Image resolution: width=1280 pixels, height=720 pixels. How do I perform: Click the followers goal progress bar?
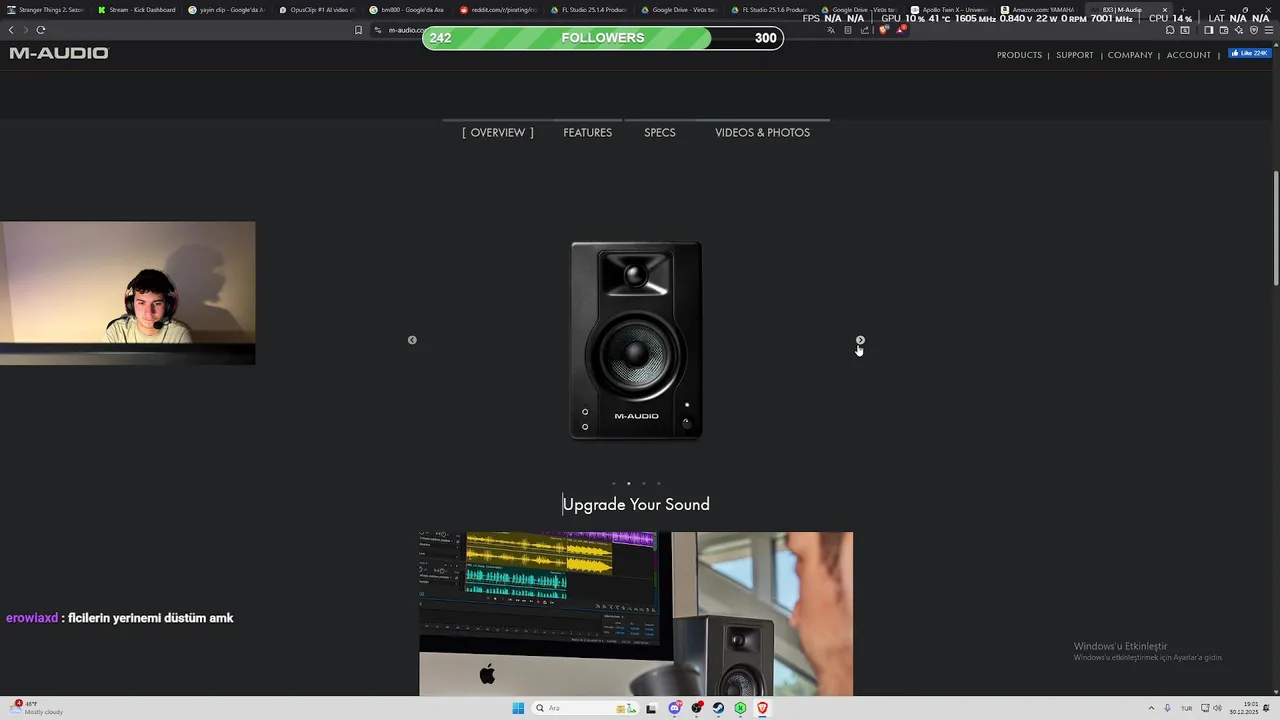coord(603,38)
